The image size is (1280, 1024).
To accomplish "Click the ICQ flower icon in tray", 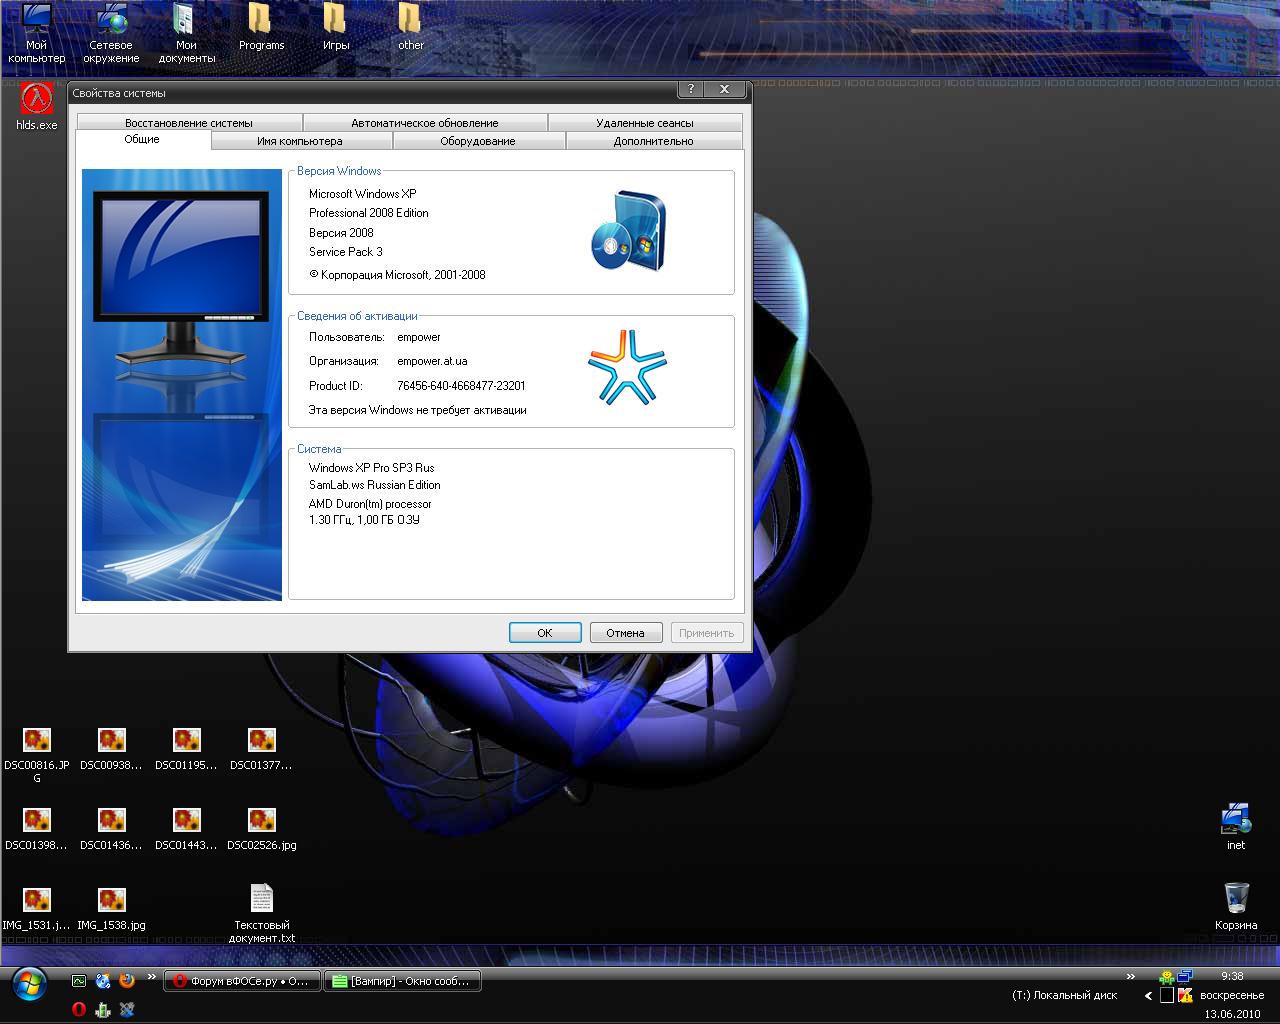I will click(x=1166, y=977).
